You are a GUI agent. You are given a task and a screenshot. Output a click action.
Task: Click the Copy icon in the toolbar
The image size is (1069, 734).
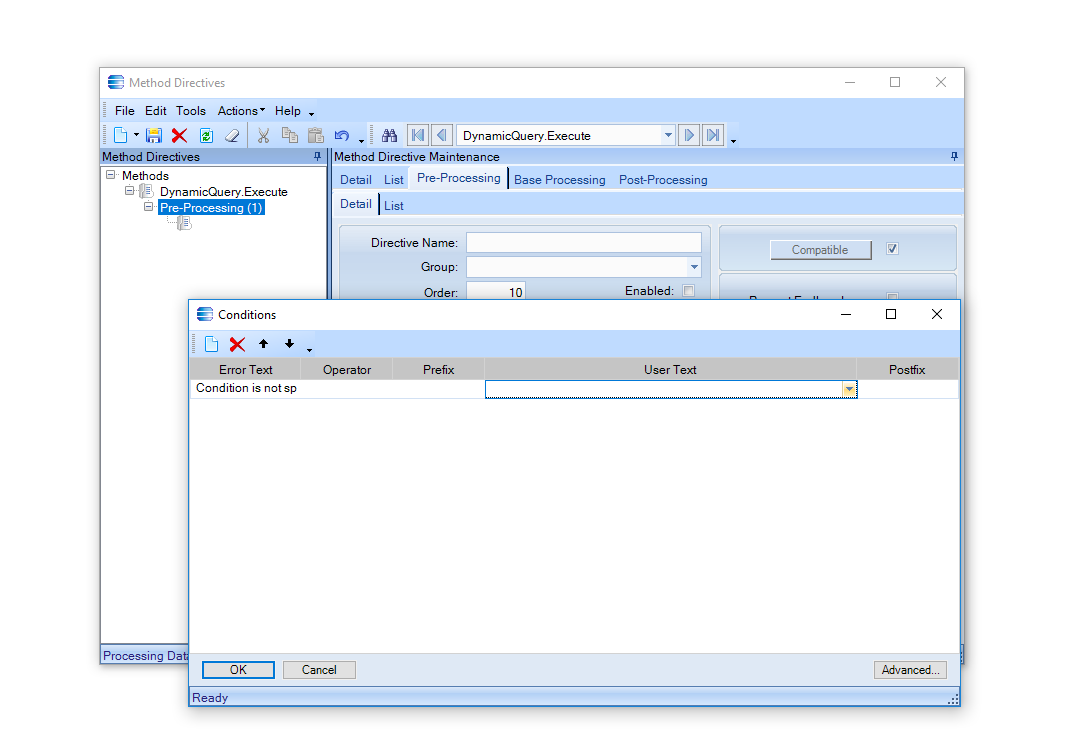coord(290,135)
